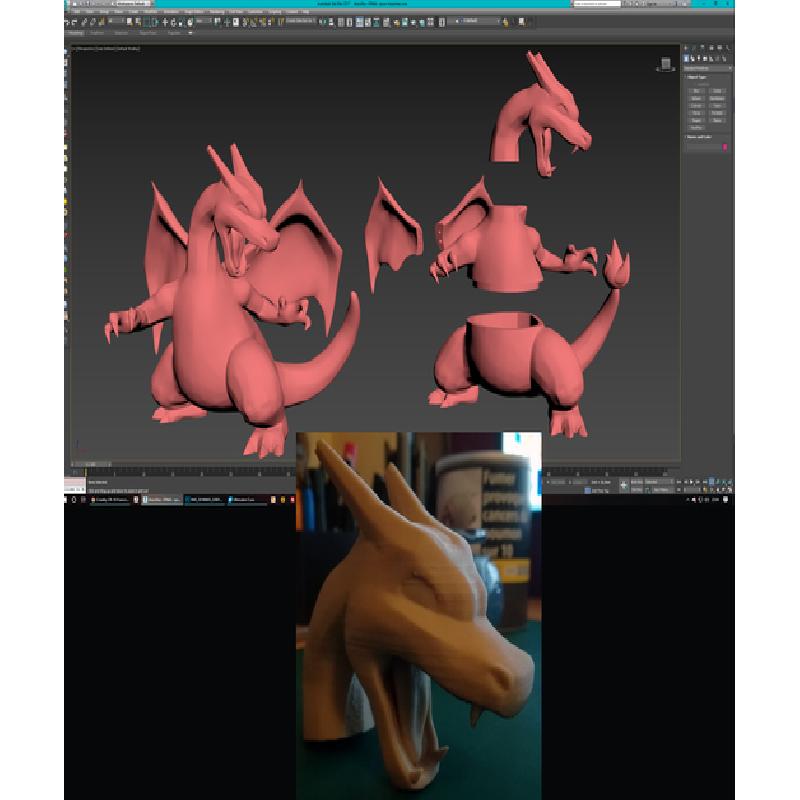Choose the Bind to Space Warp tool
Screen dimensions: 800x800
pos(101,22)
